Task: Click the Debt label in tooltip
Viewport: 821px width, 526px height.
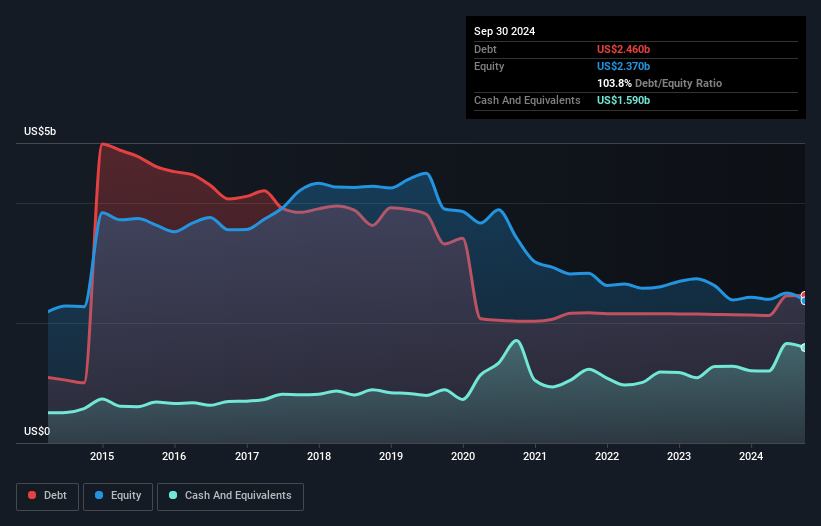Action: pos(485,49)
